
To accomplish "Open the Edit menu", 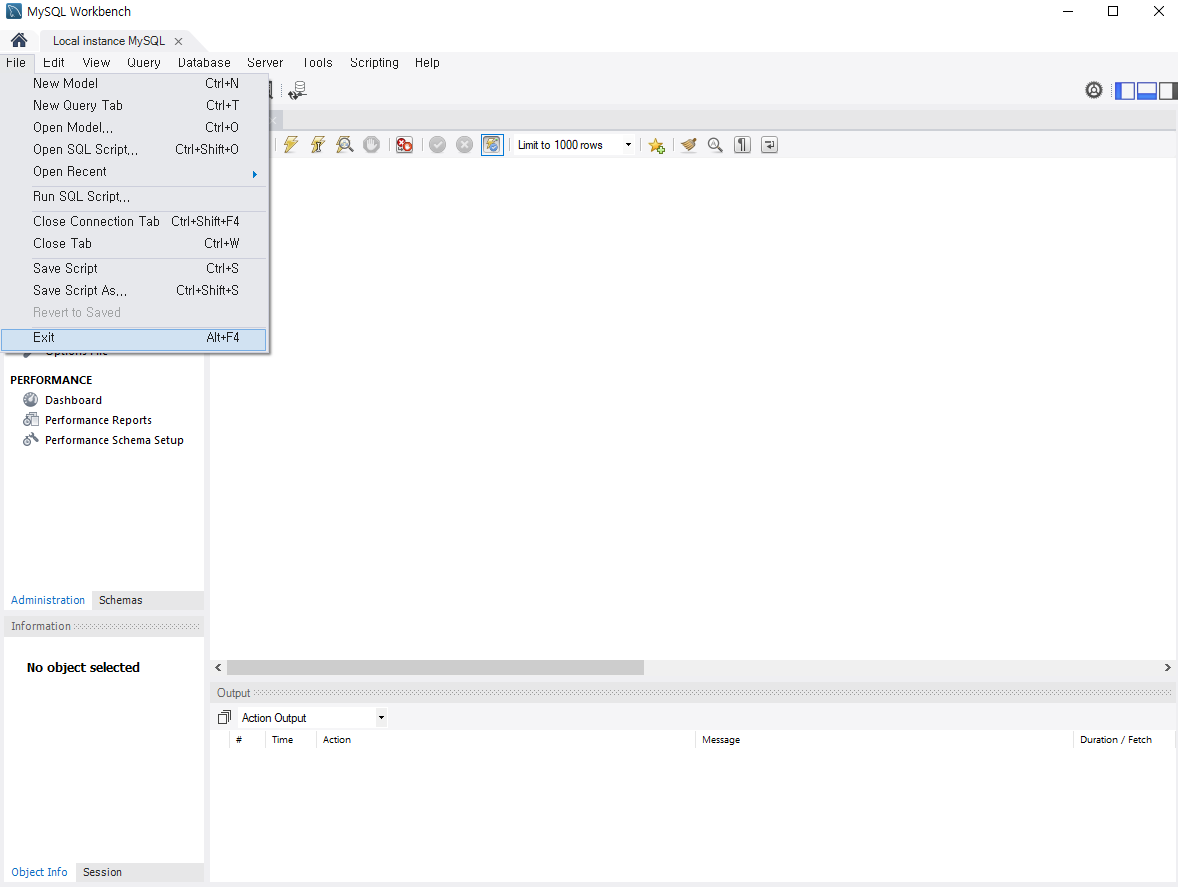I will pos(53,62).
